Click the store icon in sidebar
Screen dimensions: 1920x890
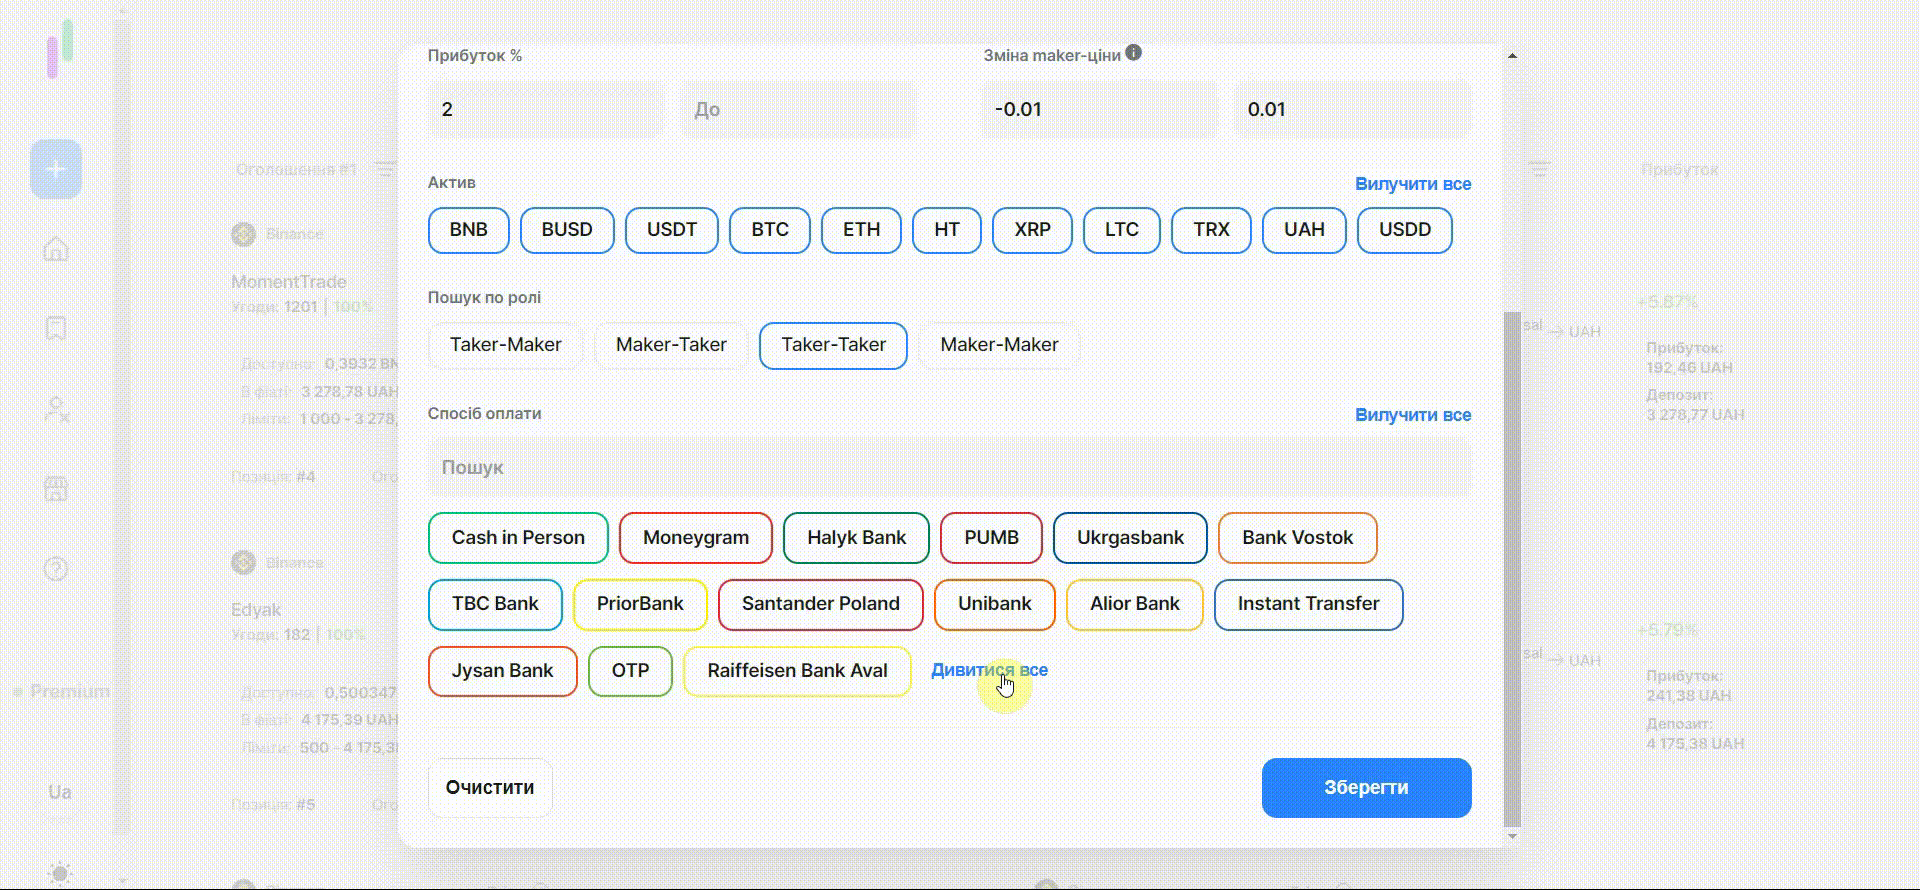click(x=56, y=489)
